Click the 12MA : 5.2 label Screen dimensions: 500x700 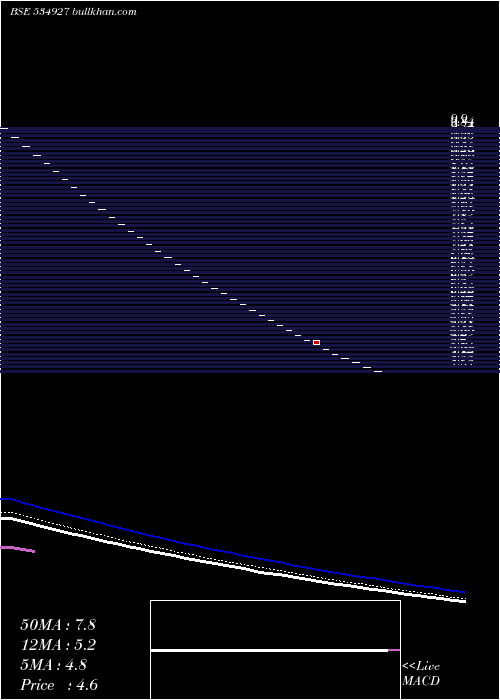pos(58,645)
